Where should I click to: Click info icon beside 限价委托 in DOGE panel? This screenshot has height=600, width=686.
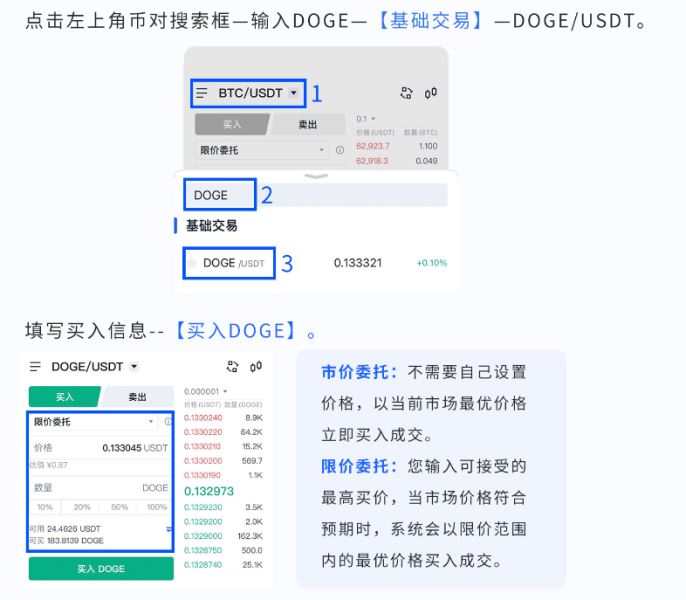pyautogui.click(x=167, y=422)
